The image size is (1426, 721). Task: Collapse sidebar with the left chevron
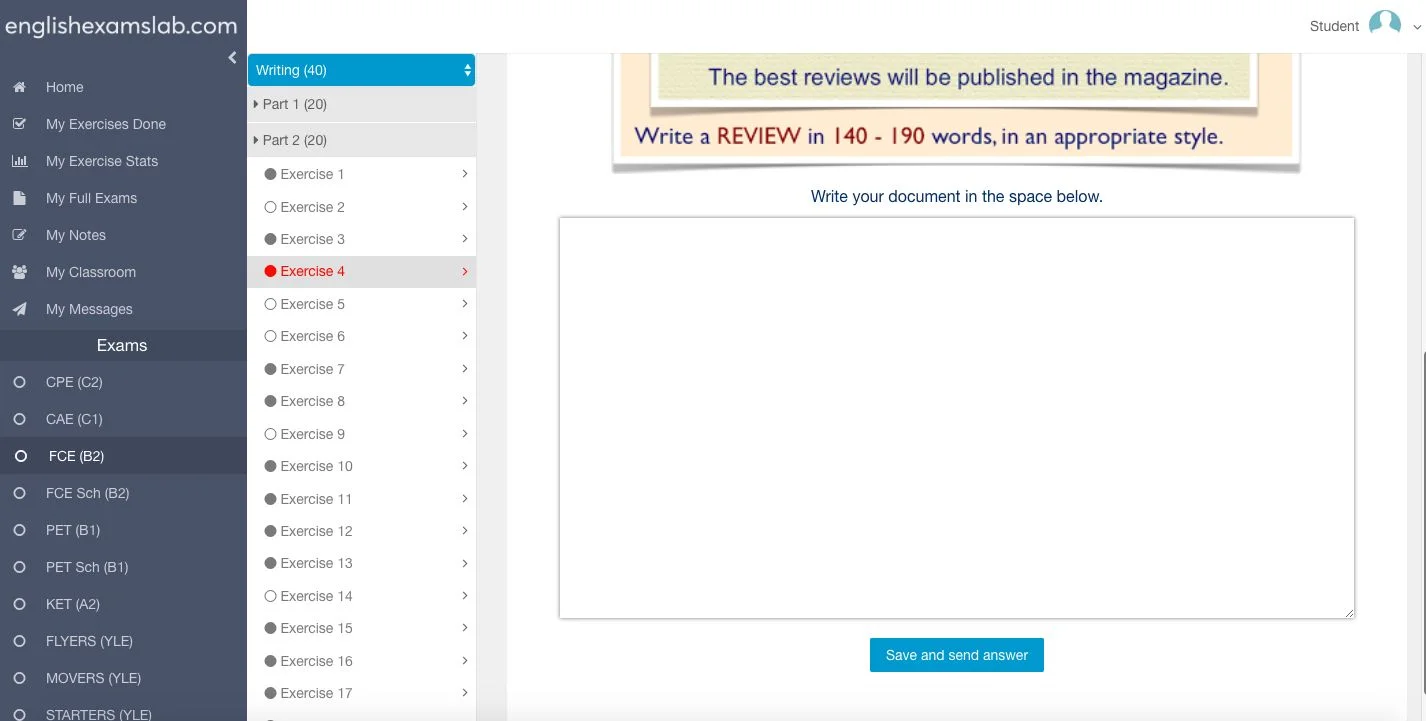pyautogui.click(x=232, y=58)
